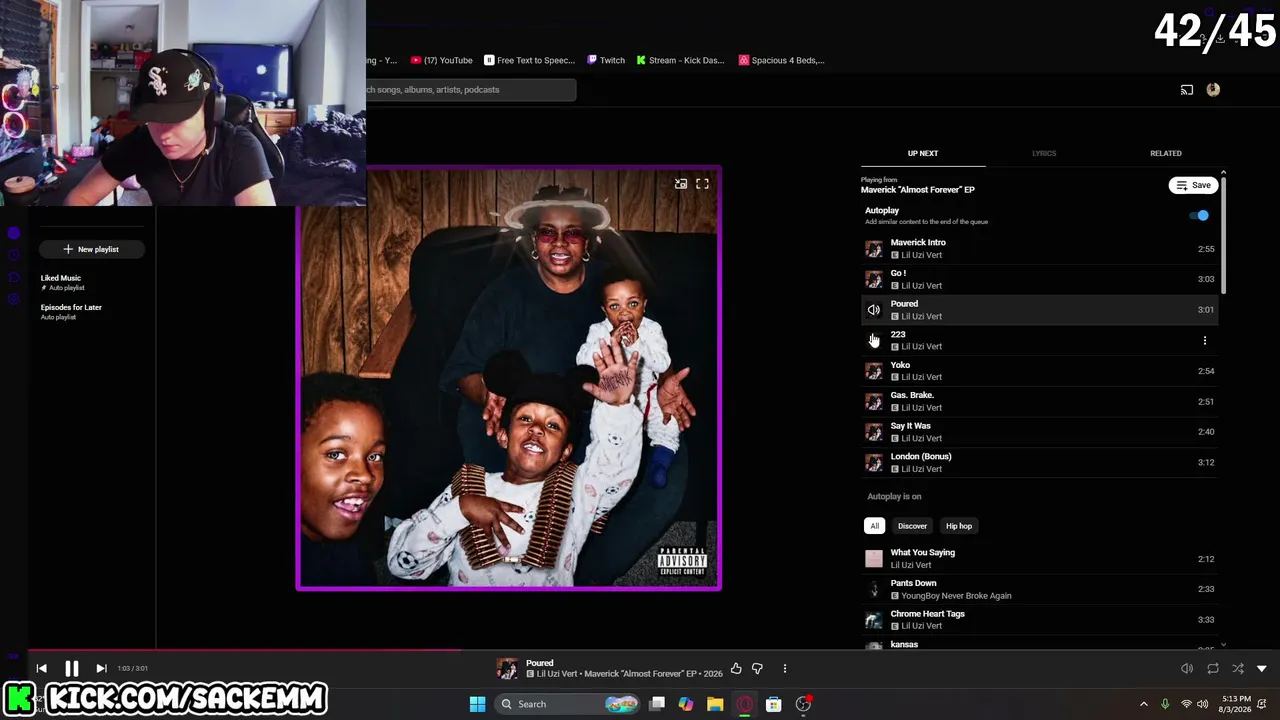The image size is (1280, 720).
Task: Skip to the previous track
Action: click(x=41, y=668)
